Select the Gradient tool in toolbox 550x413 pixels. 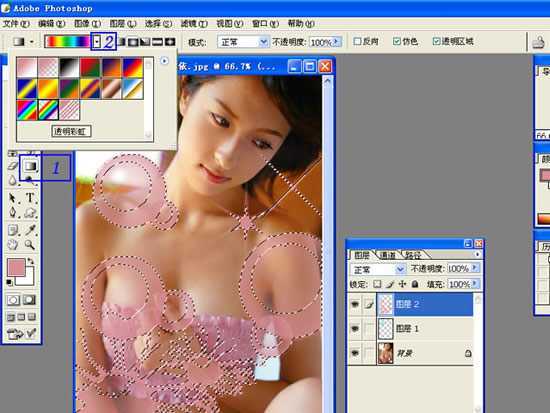click(x=30, y=166)
